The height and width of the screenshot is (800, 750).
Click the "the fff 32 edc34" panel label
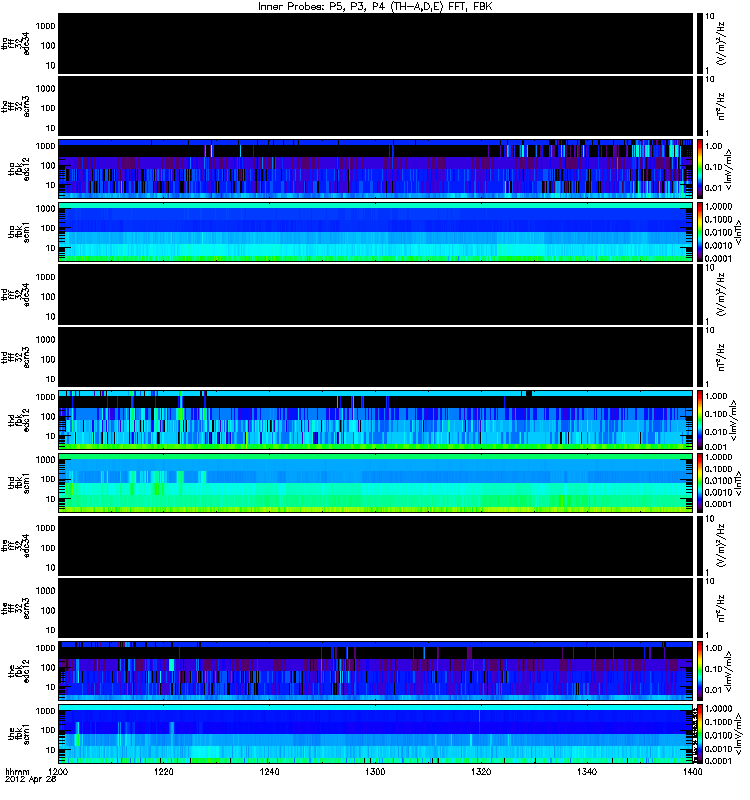coord(16,546)
